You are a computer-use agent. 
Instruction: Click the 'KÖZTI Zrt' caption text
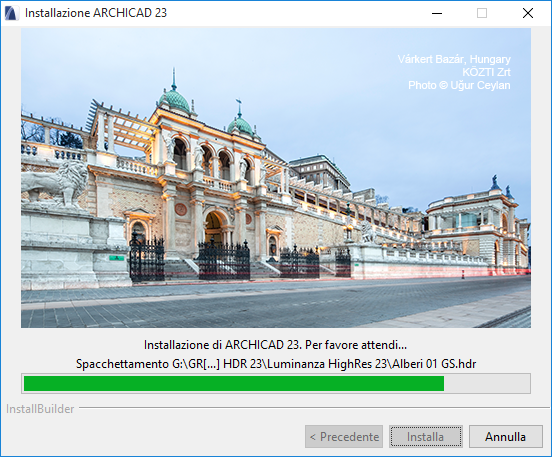click(x=486, y=72)
